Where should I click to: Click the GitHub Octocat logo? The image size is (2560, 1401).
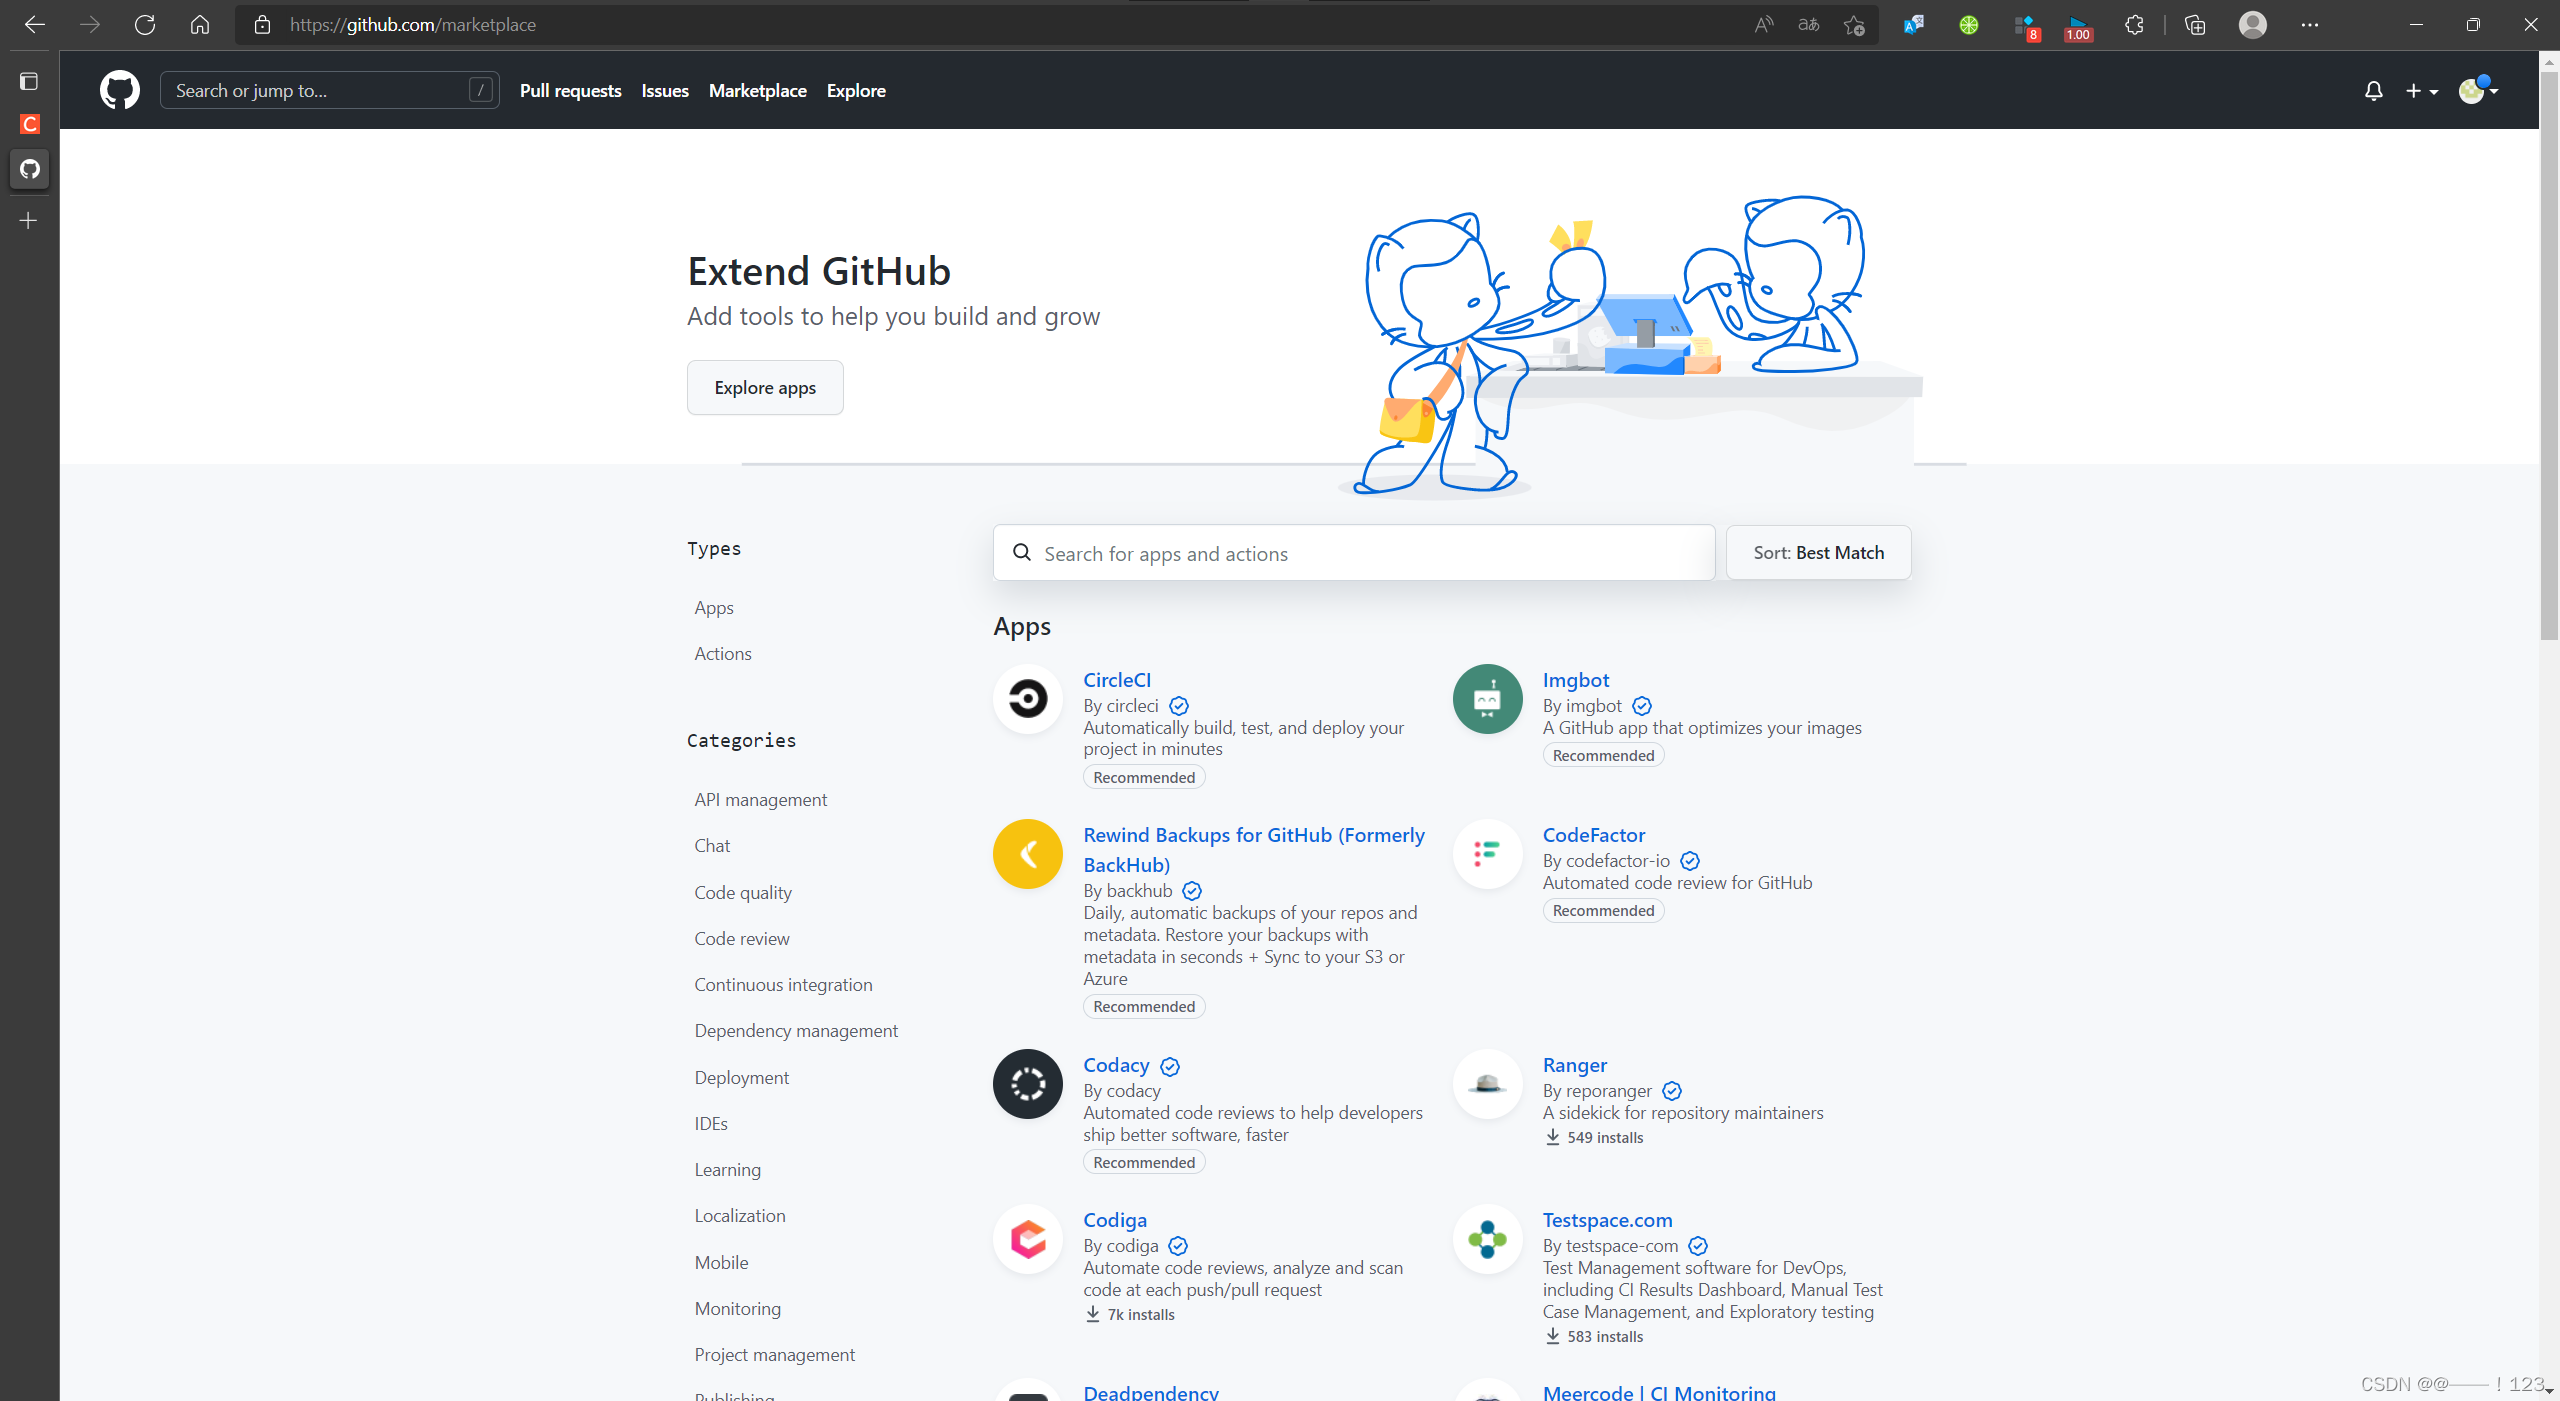pos(119,90)
